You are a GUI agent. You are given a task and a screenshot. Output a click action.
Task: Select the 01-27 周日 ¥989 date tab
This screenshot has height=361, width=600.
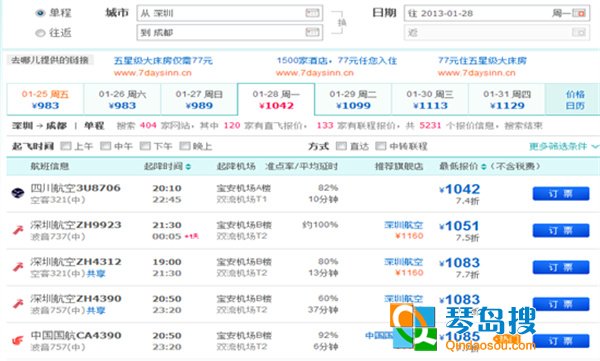tap(199, 100)
